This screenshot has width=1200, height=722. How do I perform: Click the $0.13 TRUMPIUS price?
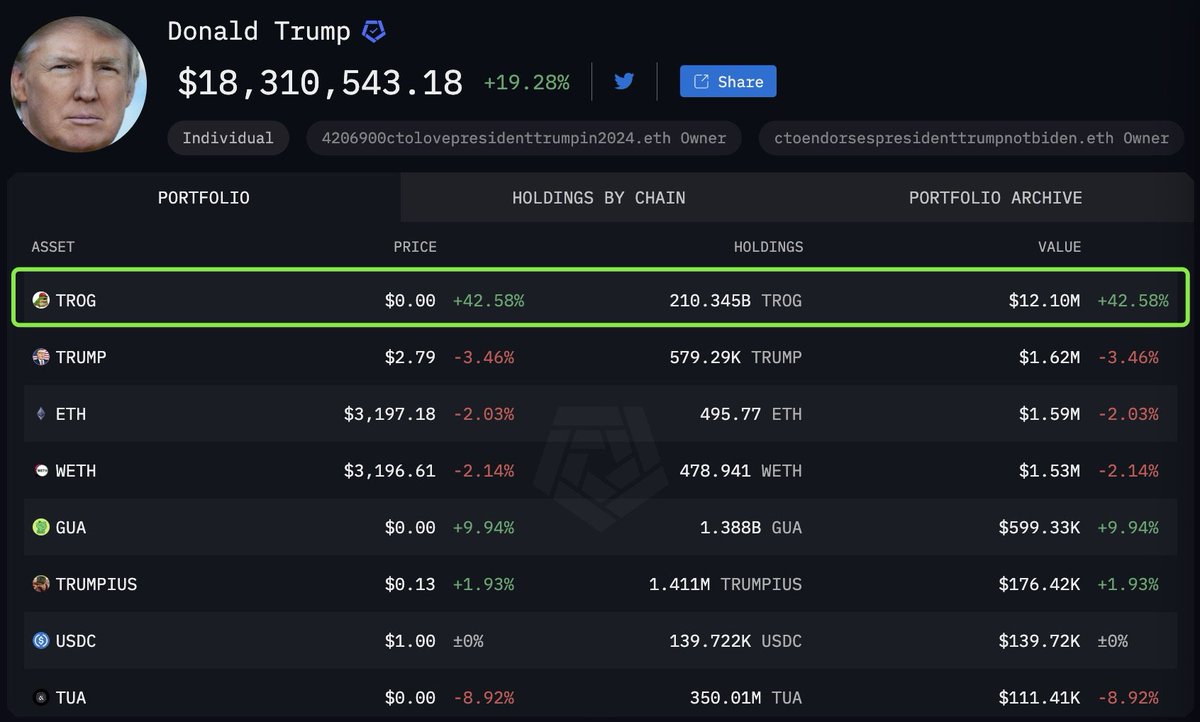coord(410,584)
